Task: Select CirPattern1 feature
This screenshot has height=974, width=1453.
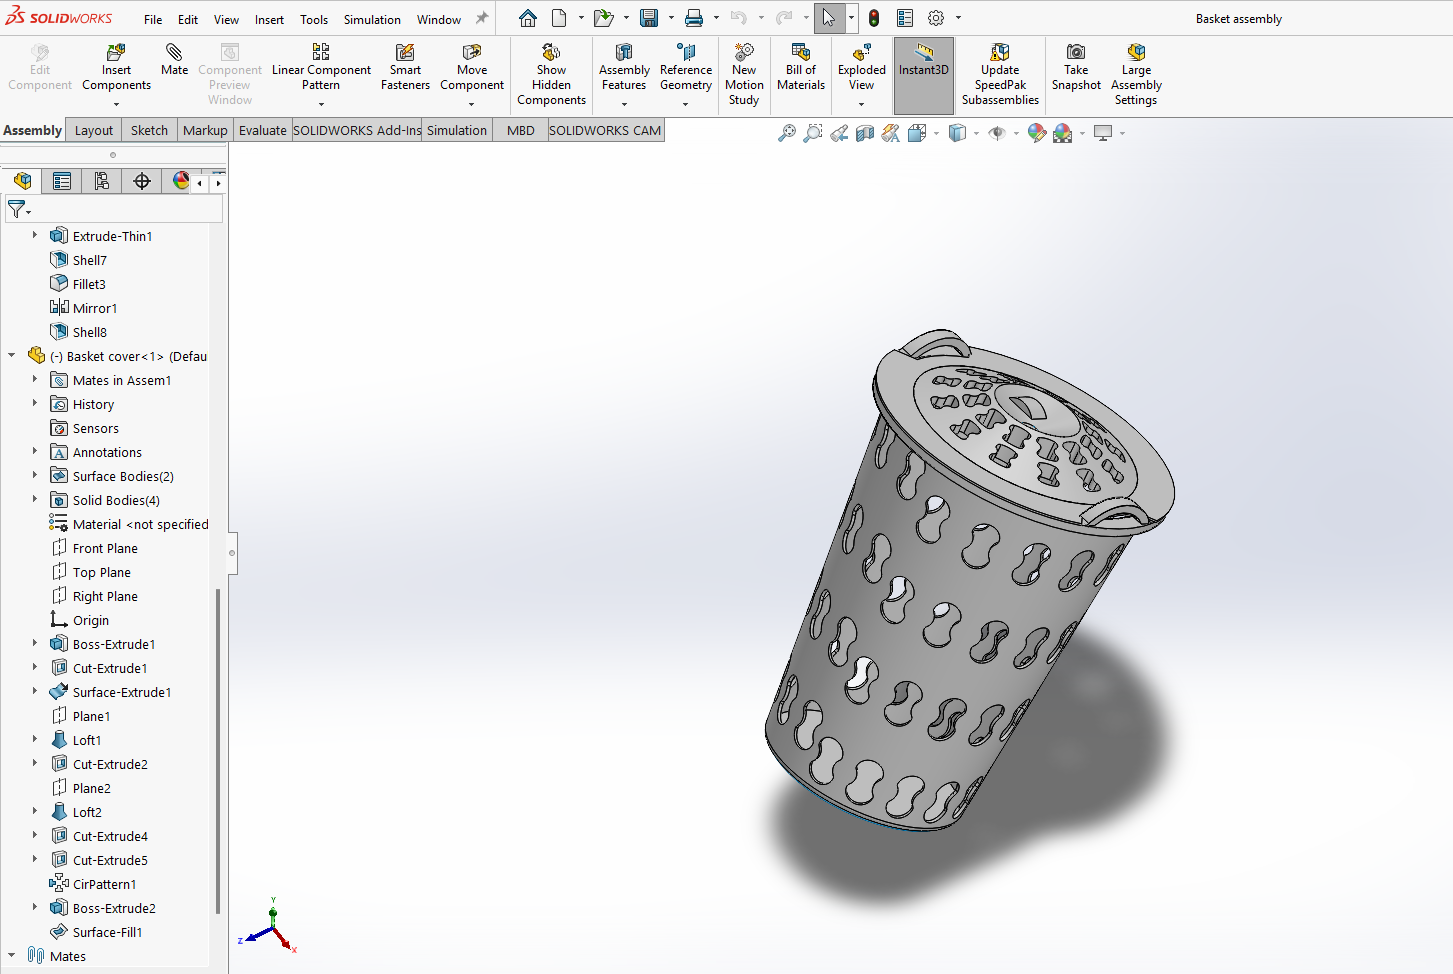Action: pos(104,884)
